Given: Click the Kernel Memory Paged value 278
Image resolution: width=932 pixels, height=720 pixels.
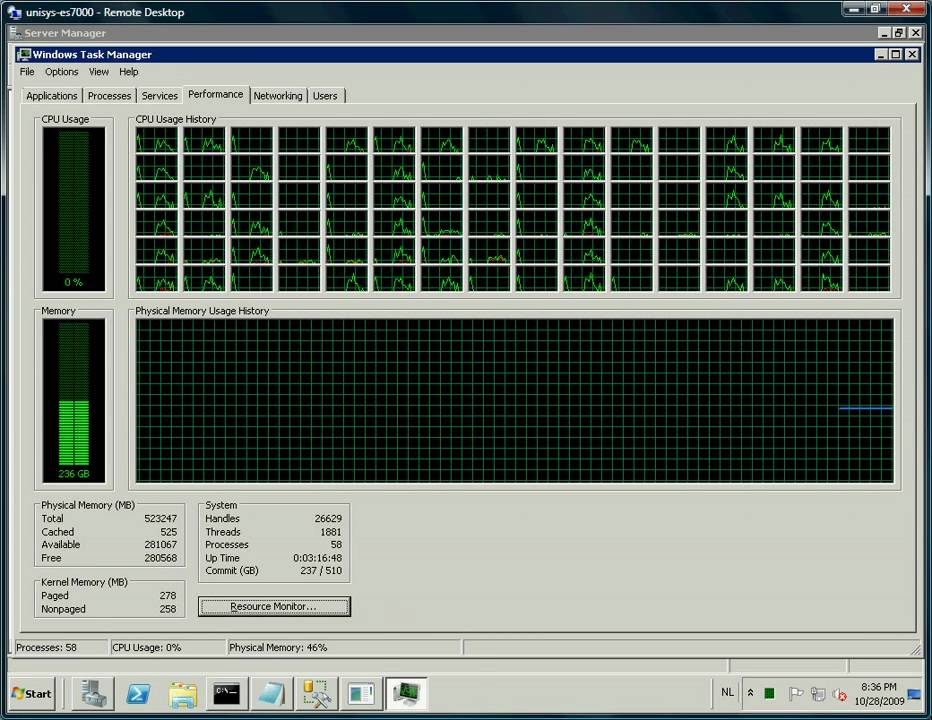Looking at the screenshot, I should point(168,596).
